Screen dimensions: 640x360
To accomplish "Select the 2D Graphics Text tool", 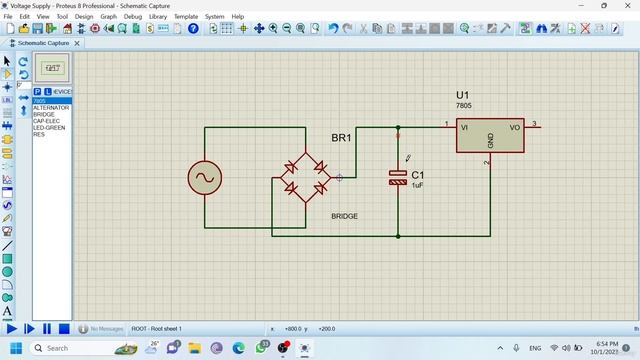I will click(7, 311).
